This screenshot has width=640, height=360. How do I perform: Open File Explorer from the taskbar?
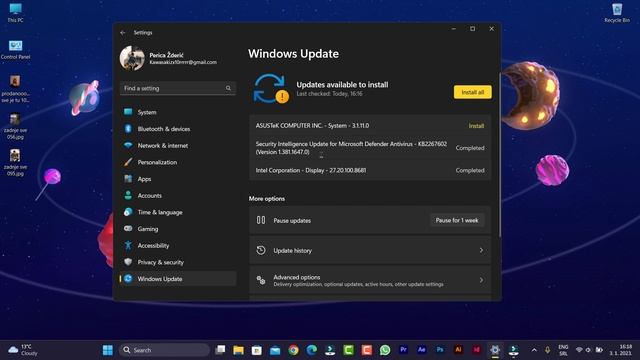click(x=238, y=350)
